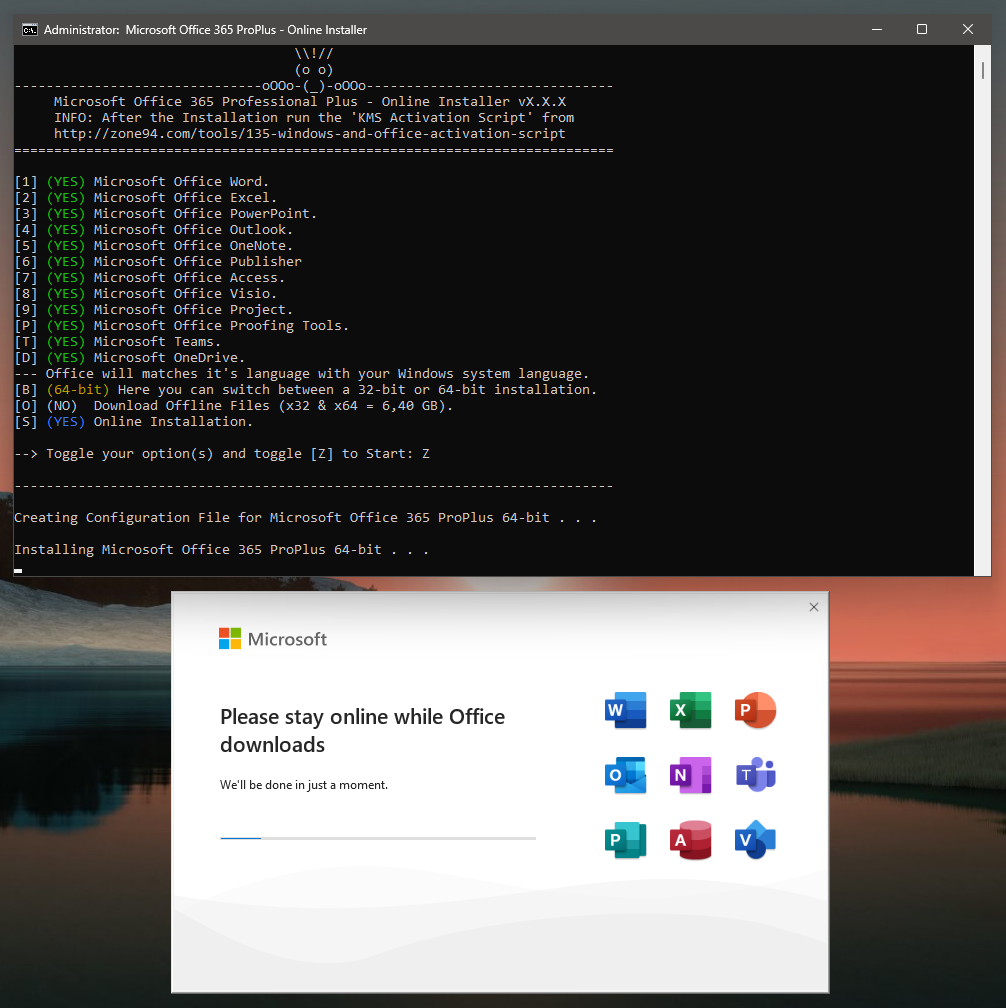Click the (NO) Download Offline Files option
Viewport: 1006px width, 1008px height.
[62, 406]
